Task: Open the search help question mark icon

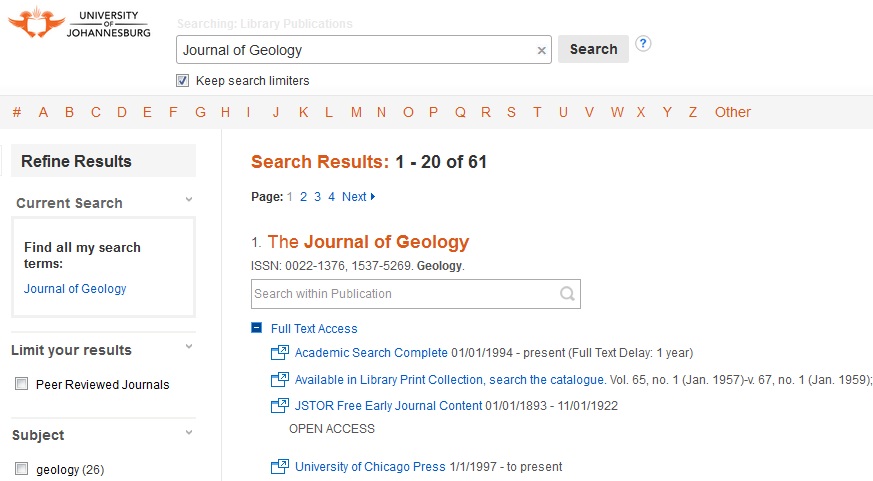Action: pos(643,43)
